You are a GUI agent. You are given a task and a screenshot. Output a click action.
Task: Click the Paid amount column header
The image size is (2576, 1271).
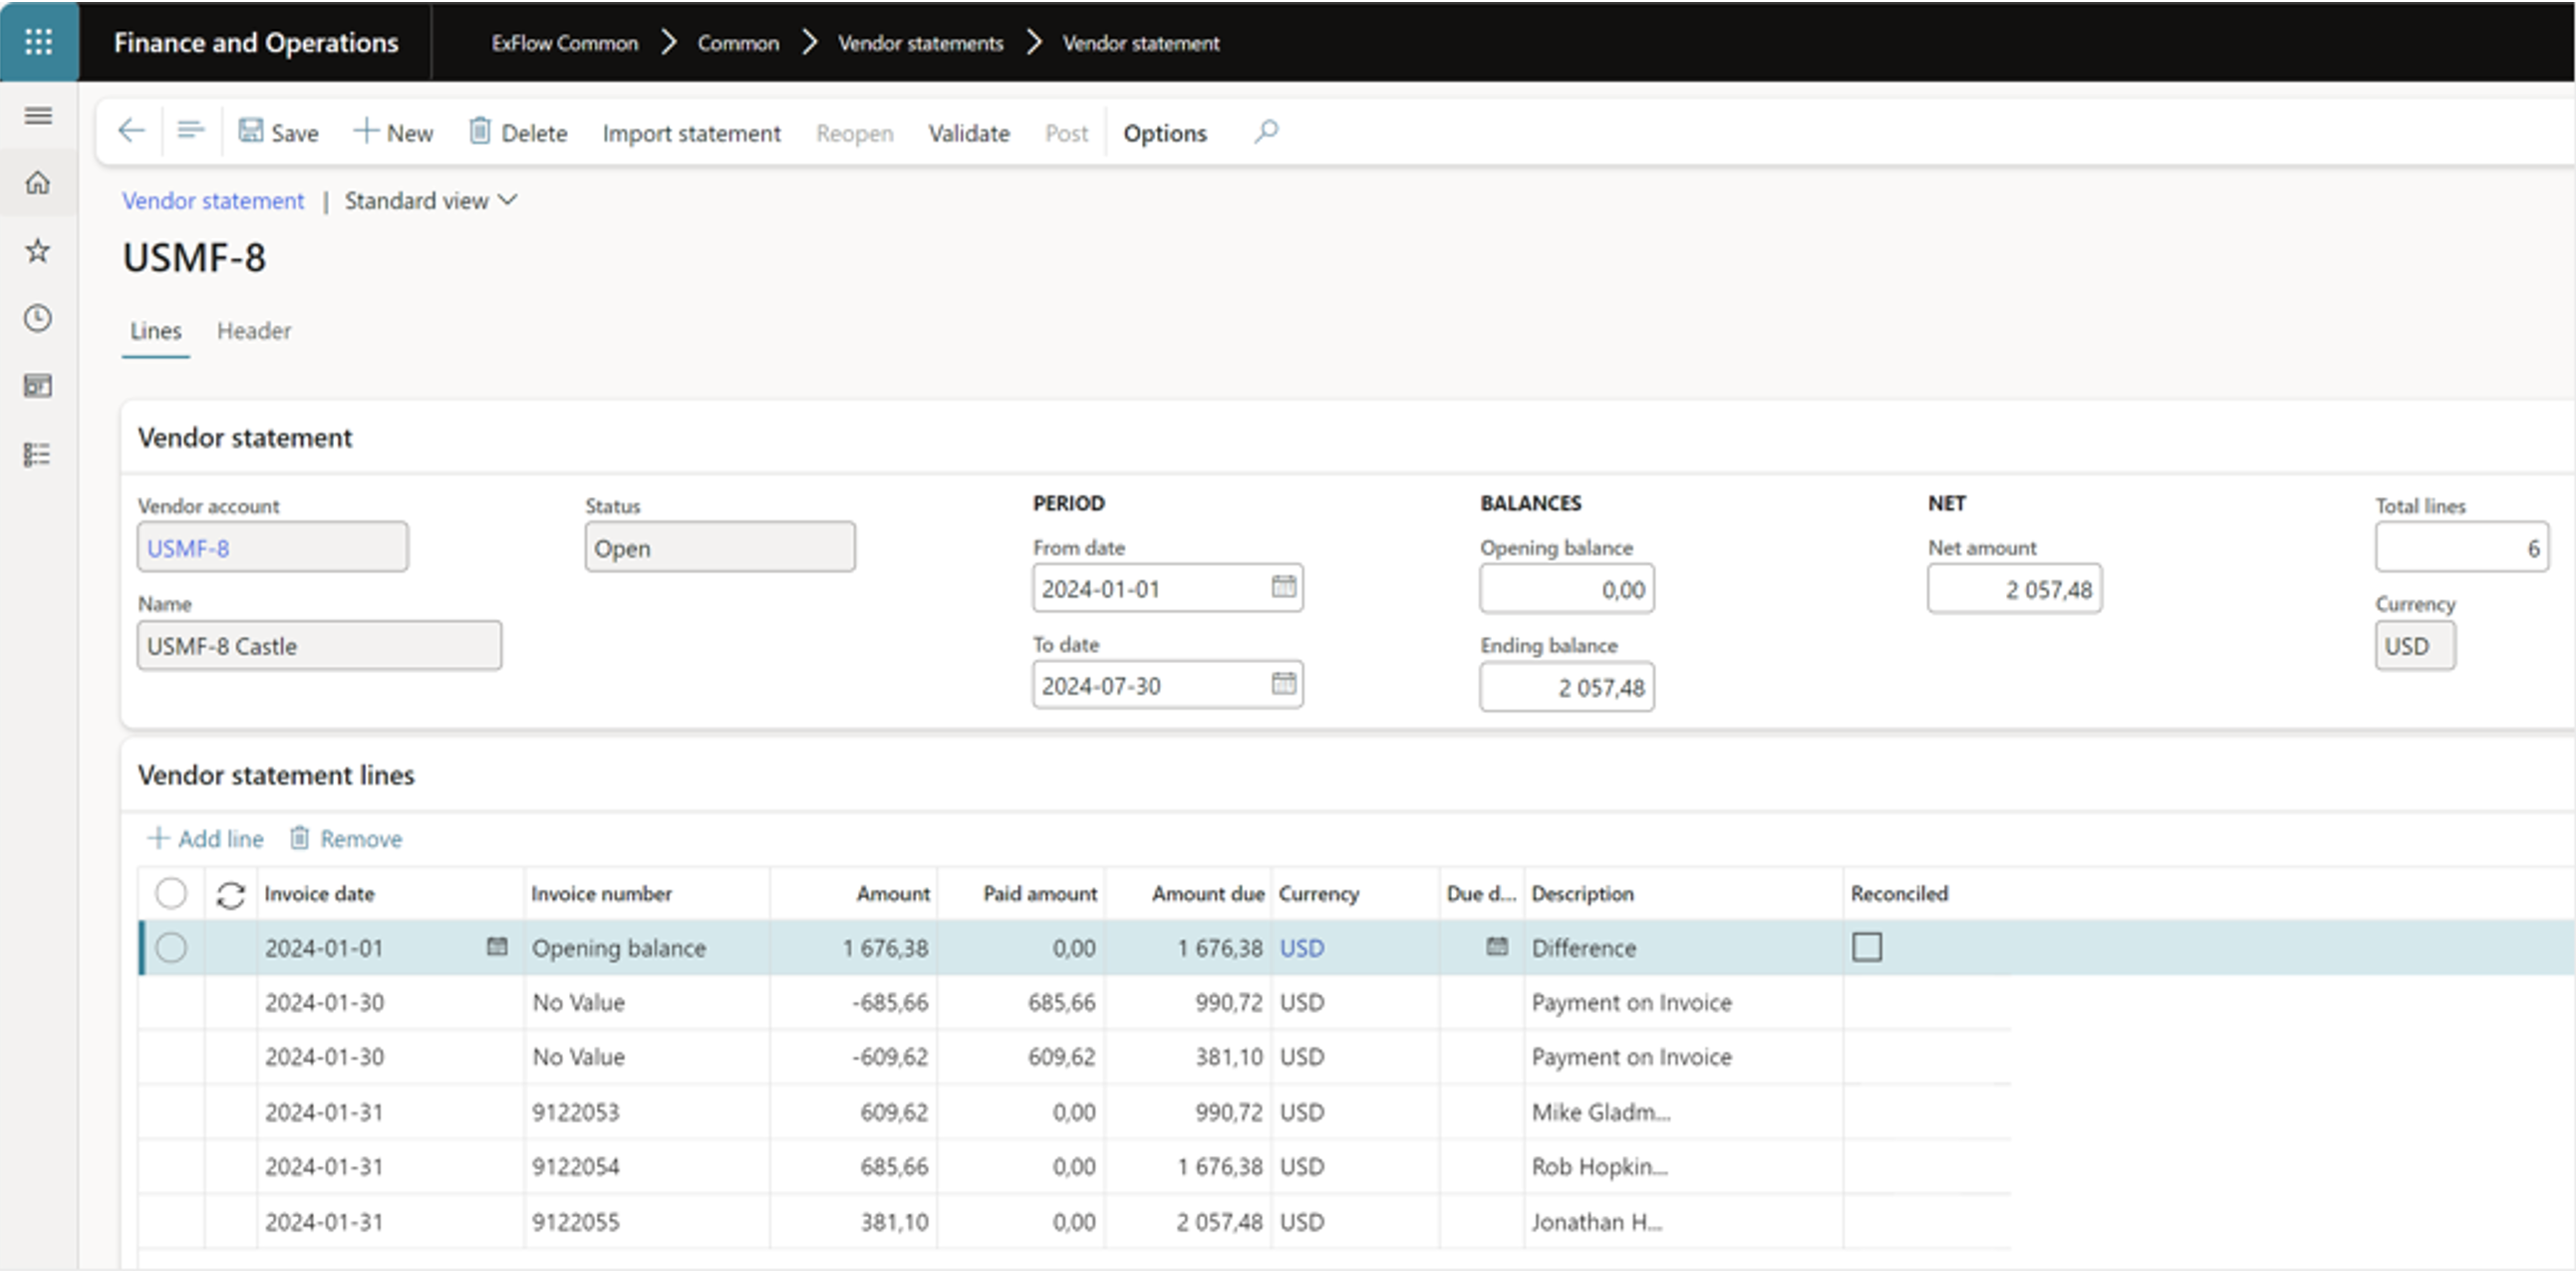pos(1040,893)
